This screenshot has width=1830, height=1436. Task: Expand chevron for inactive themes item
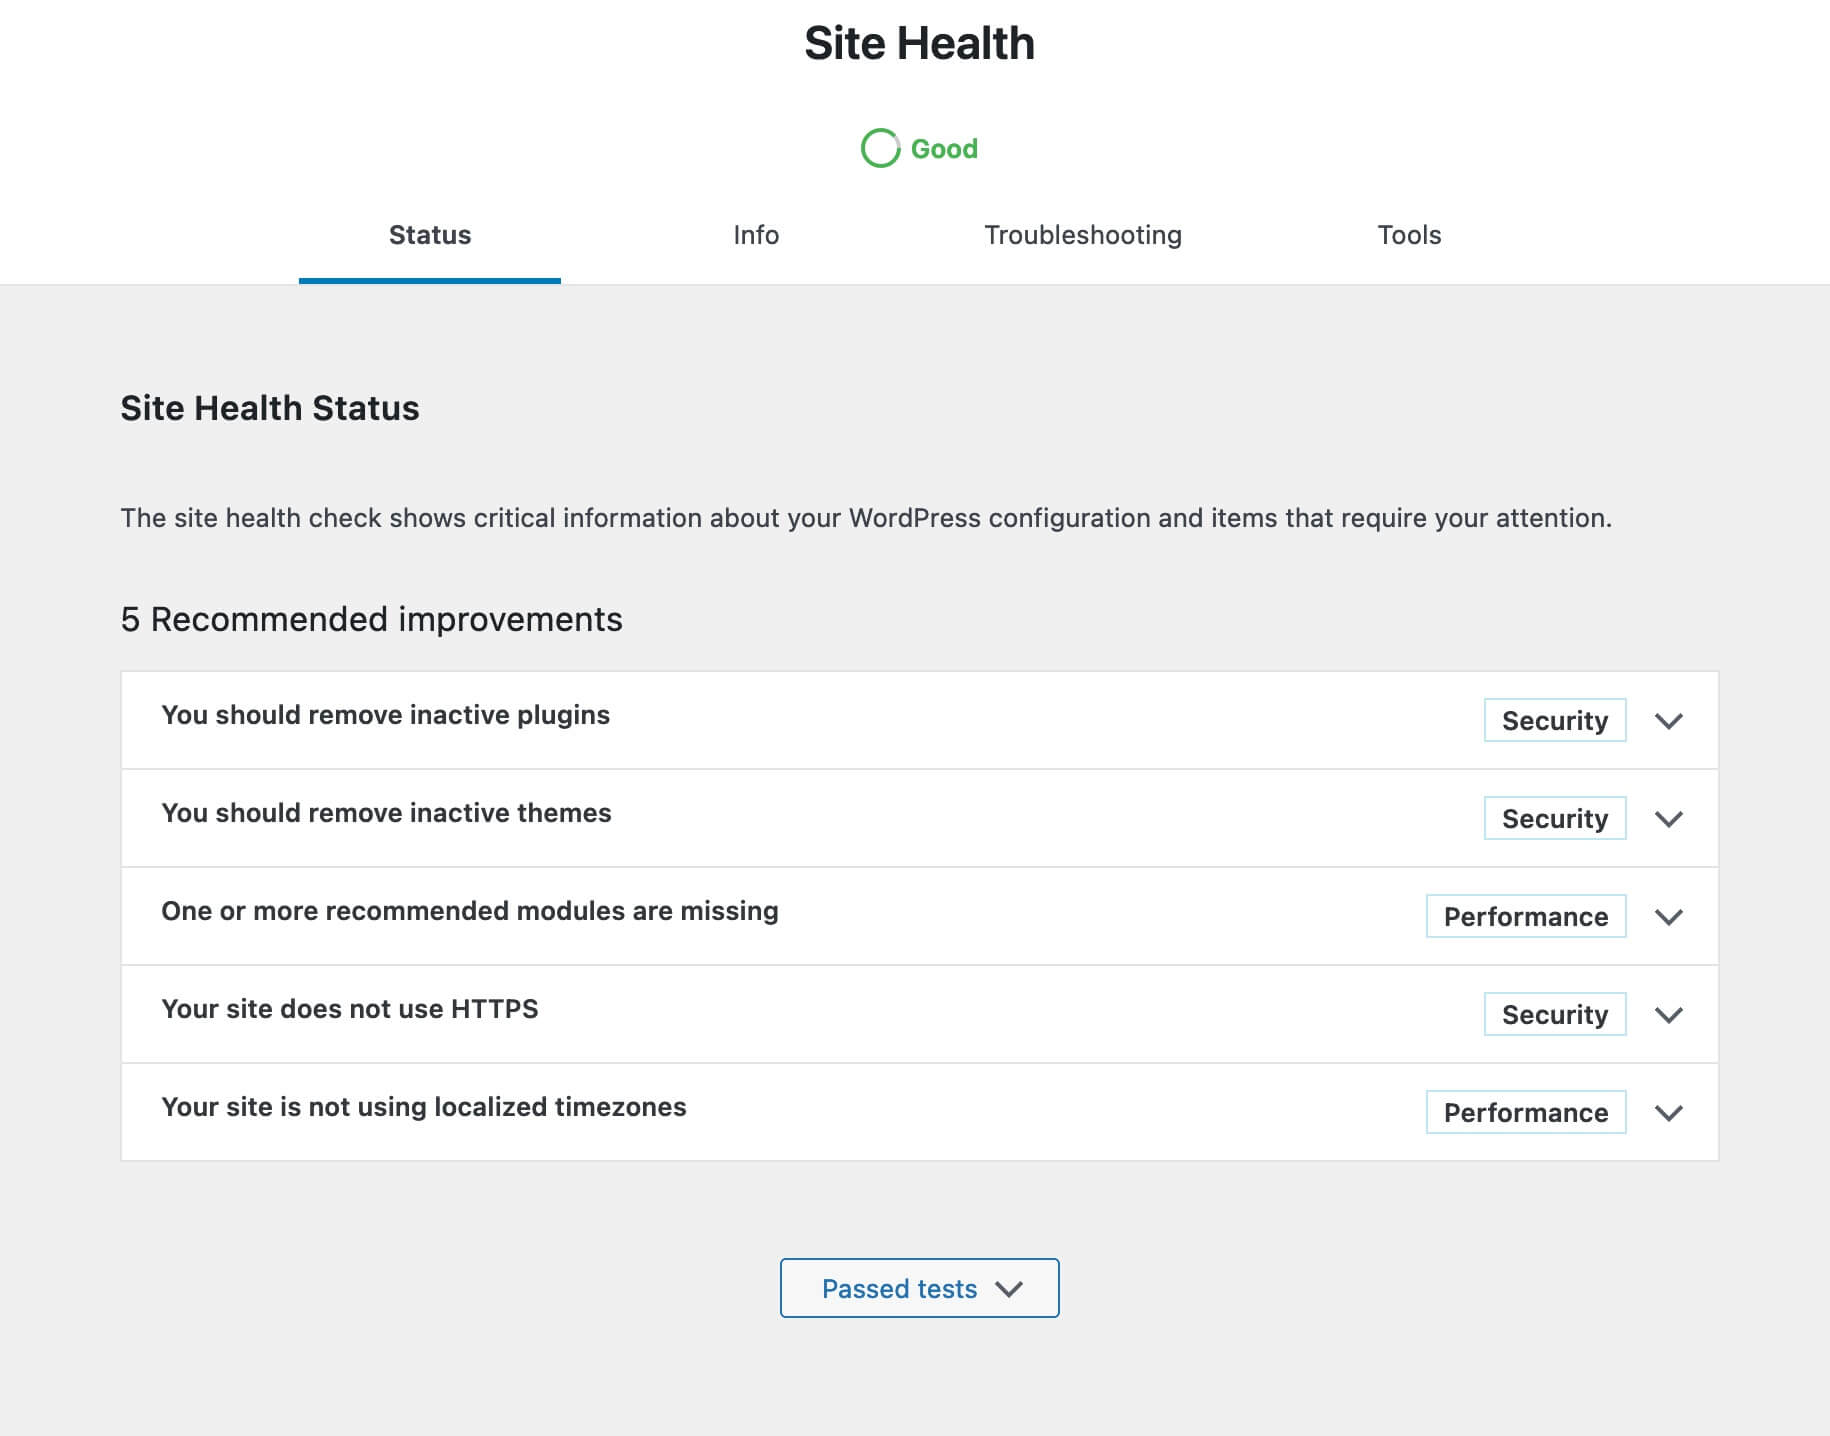tap(1668, 819)
